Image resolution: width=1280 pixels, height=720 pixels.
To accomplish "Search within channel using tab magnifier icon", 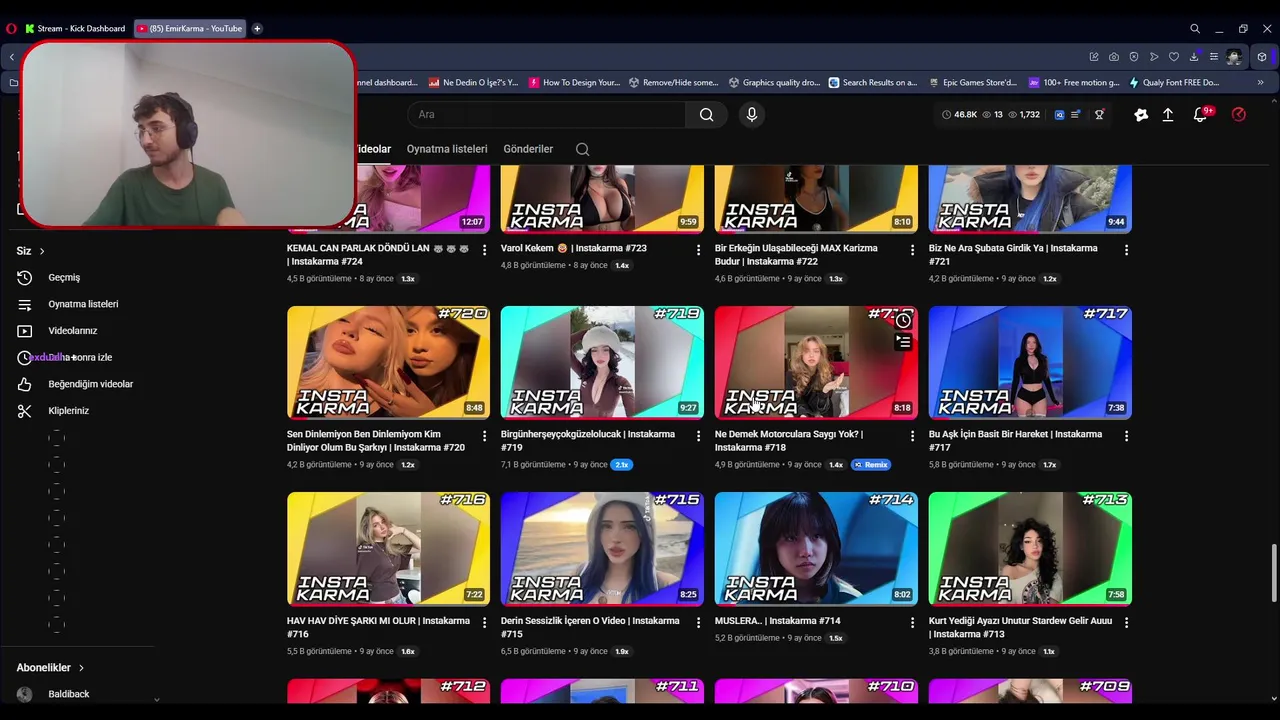I will [x=582, y=149].
